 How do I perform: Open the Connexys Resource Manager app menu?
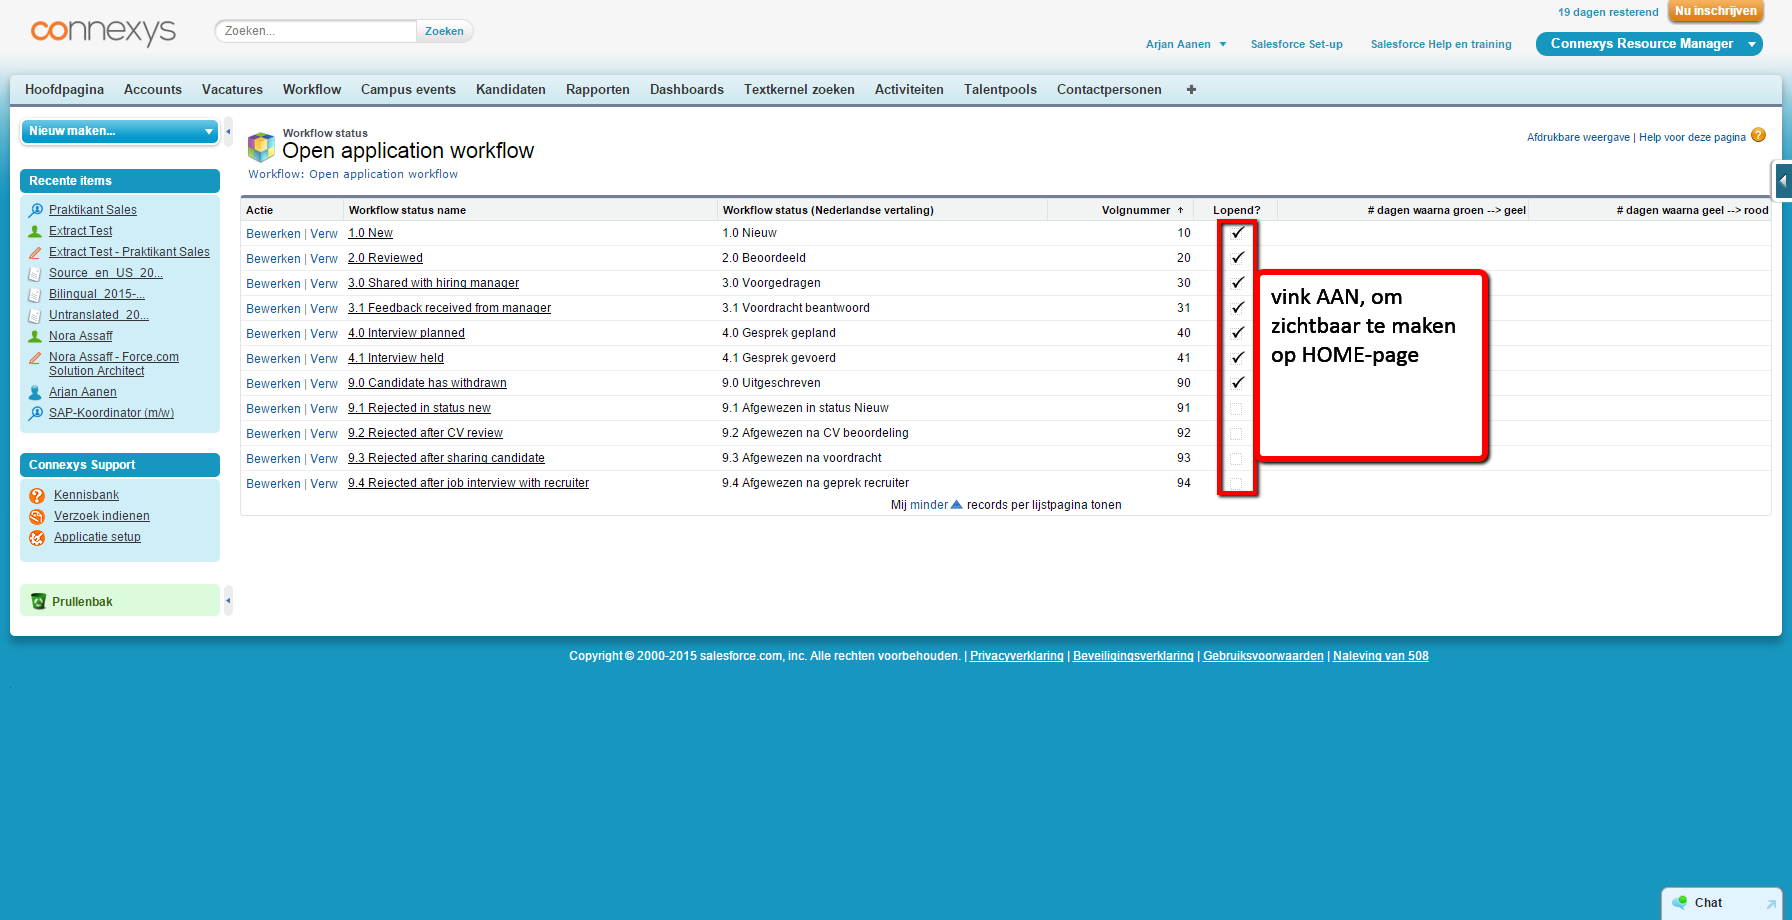coord(1649,44)
